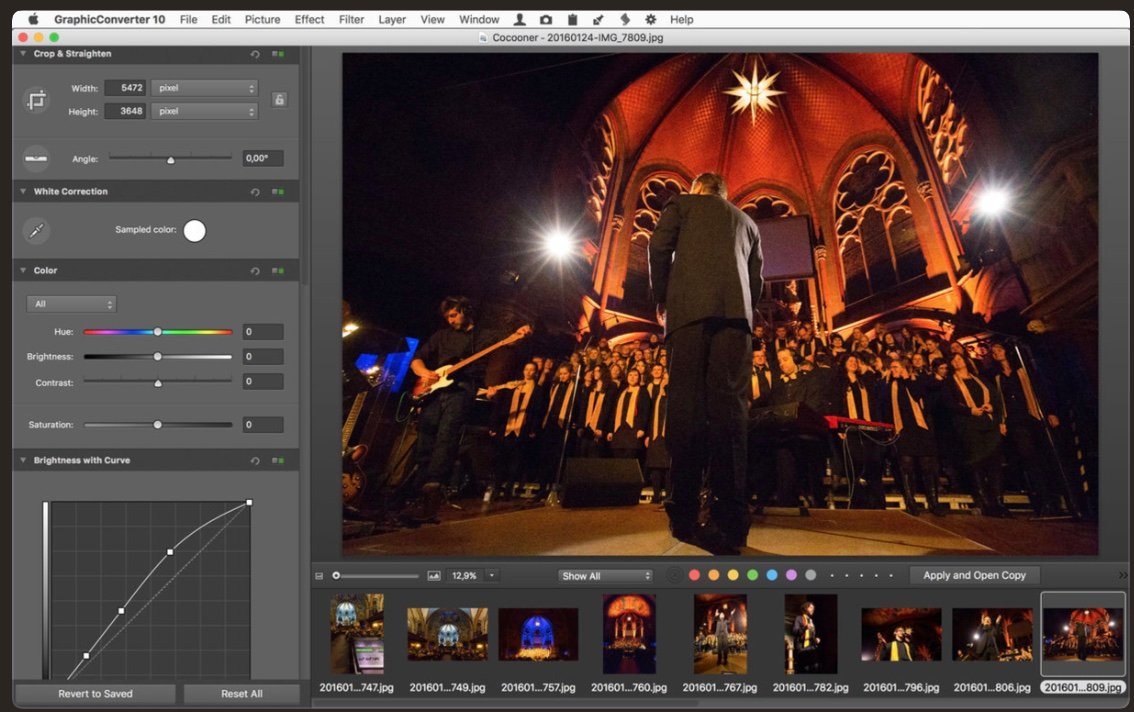Toggle Brightness with Curve on/off switch
The width and height of the screenshot is (1134, 712).
(278, 461)
